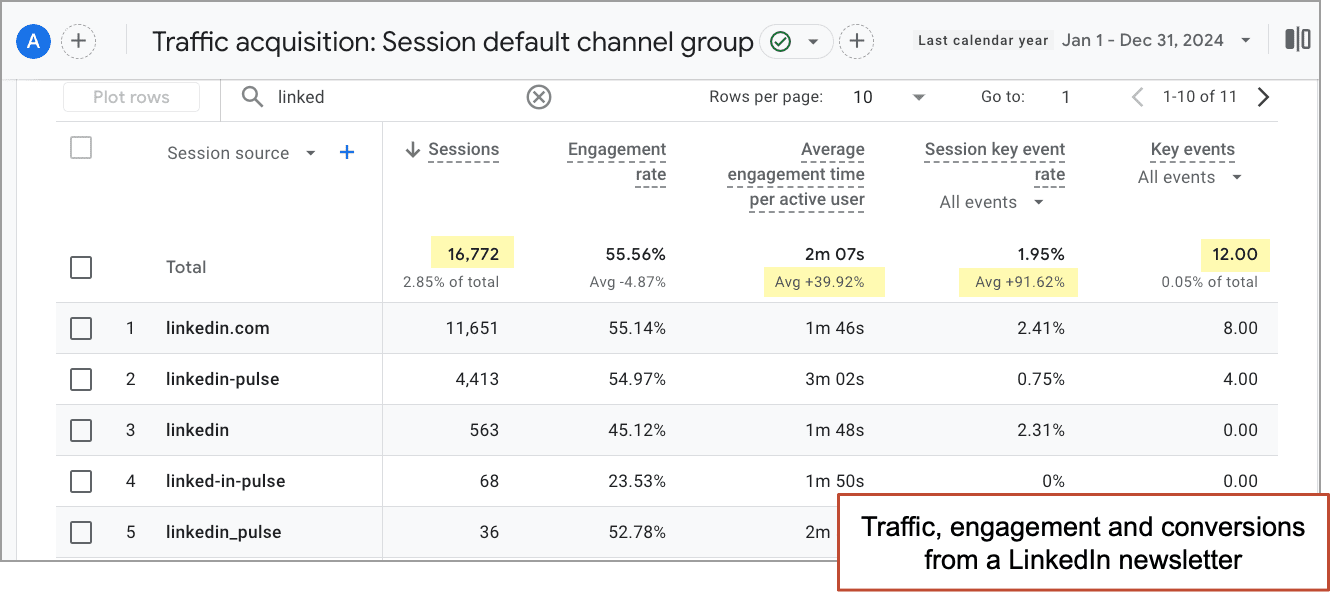Image resolution: width=1337 pixels, height=597 pixels.
Task: Open 'All events' dropdown under Session key event rate
Action: point(991,202)
